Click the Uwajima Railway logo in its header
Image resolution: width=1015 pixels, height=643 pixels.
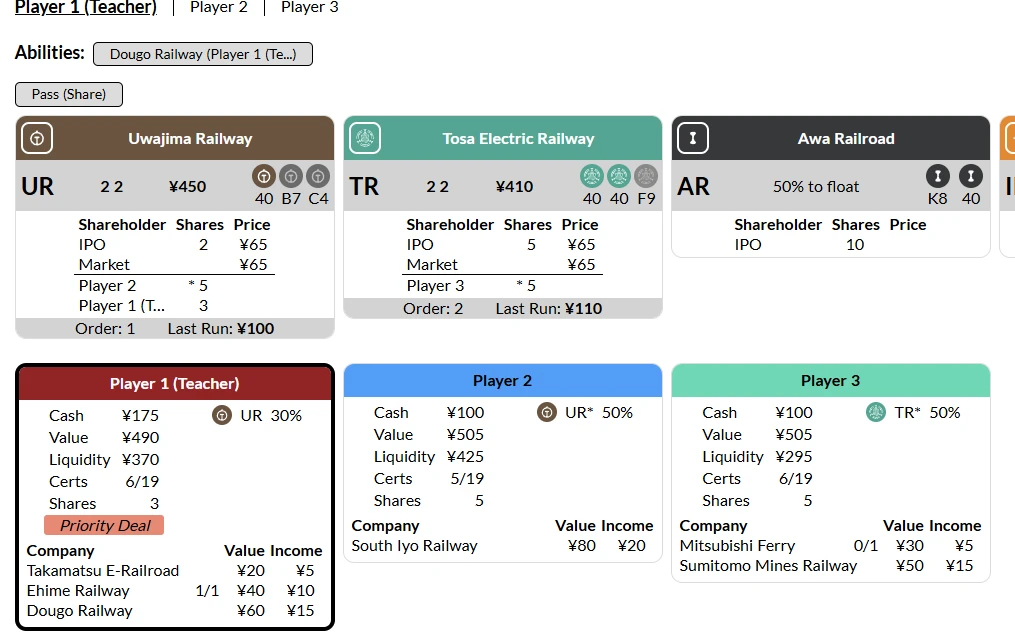(37, 138)
